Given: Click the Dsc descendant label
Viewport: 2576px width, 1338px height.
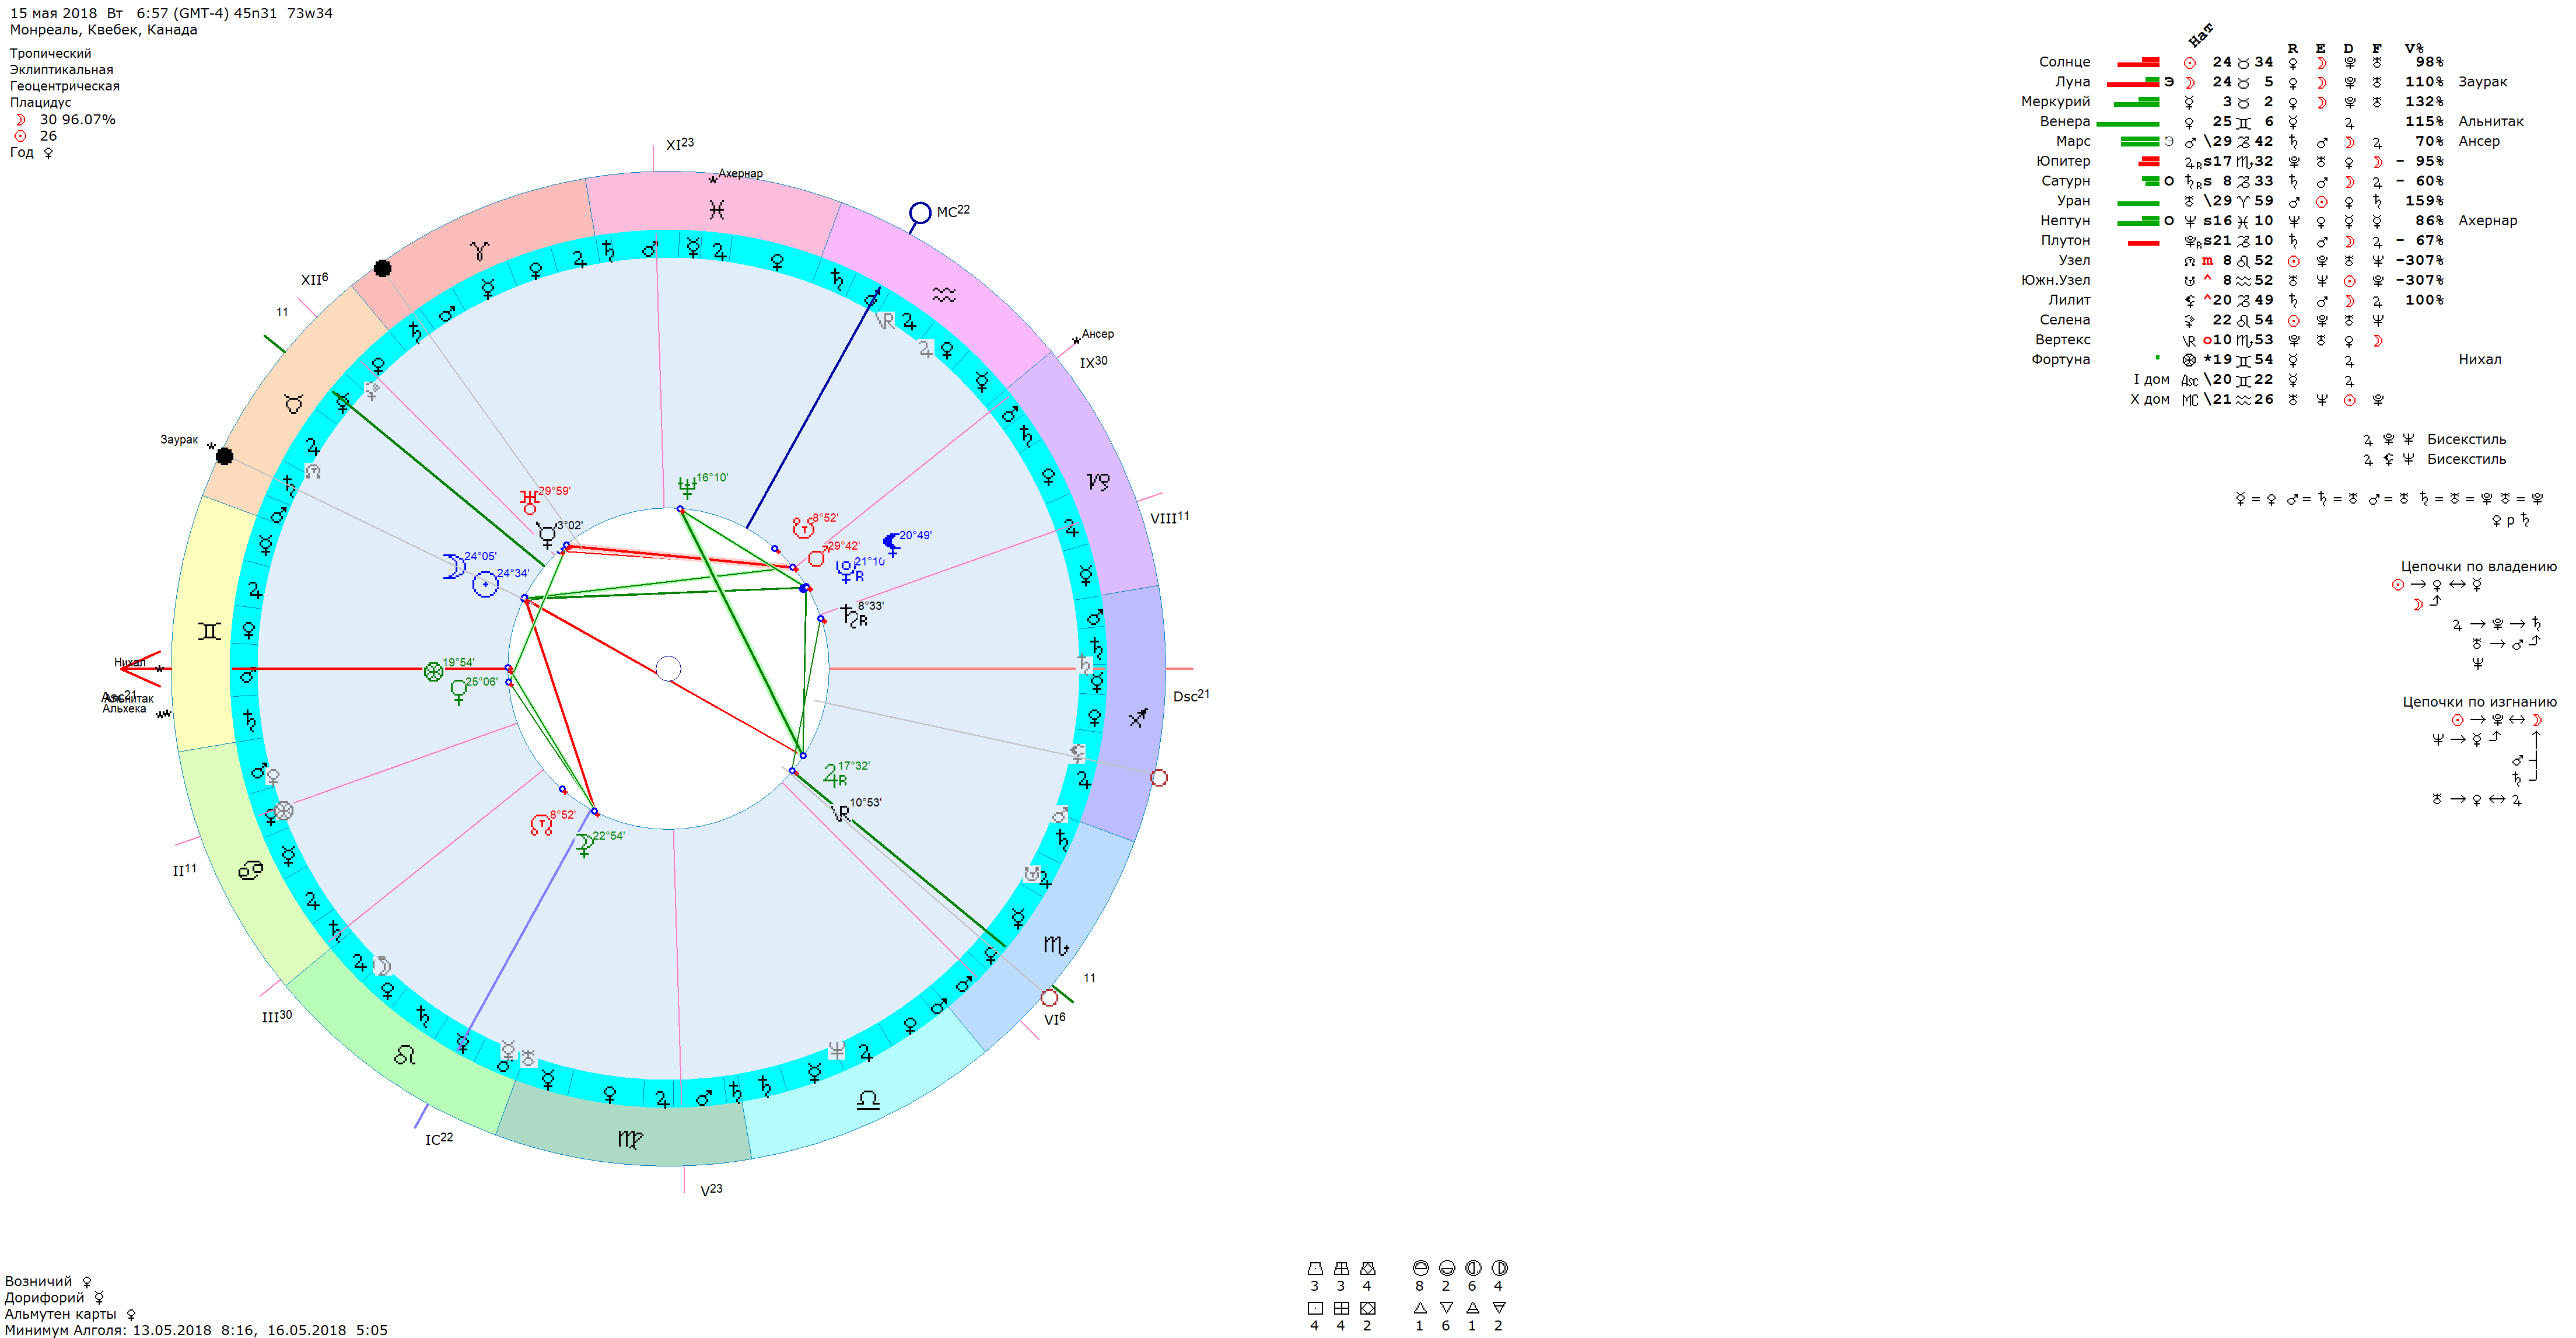Looking at the screenshot, I should (x=1191, y=696).
